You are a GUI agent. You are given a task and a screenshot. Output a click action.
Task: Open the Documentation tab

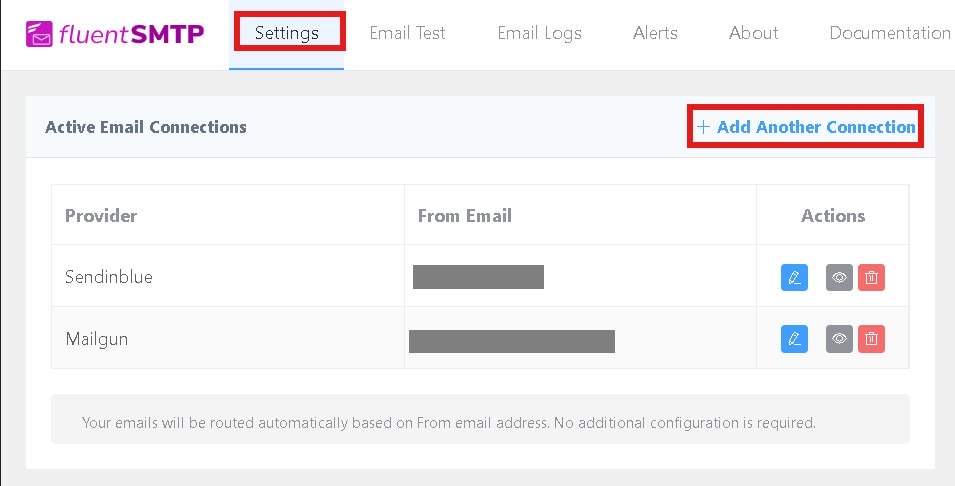point(889,33)
